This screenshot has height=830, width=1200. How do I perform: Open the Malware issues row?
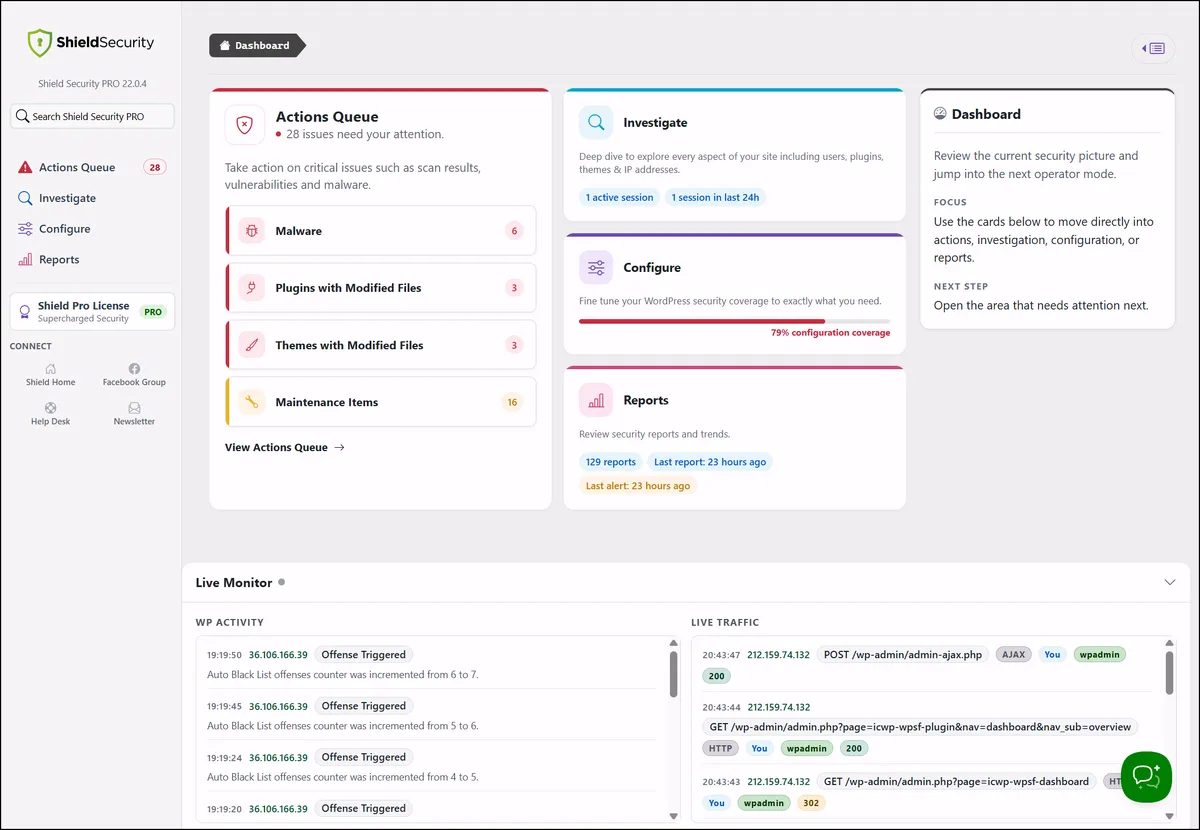381,231
